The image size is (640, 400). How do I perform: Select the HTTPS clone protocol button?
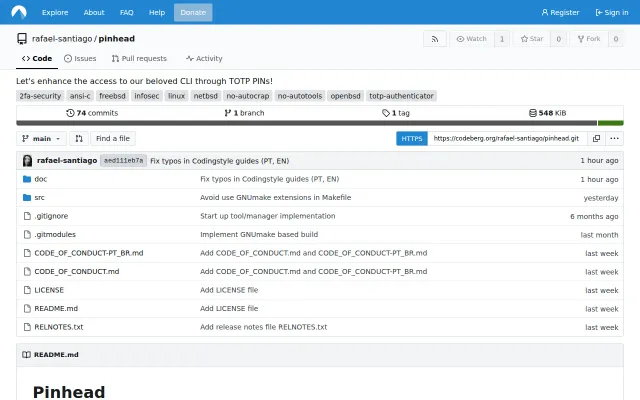412,138
